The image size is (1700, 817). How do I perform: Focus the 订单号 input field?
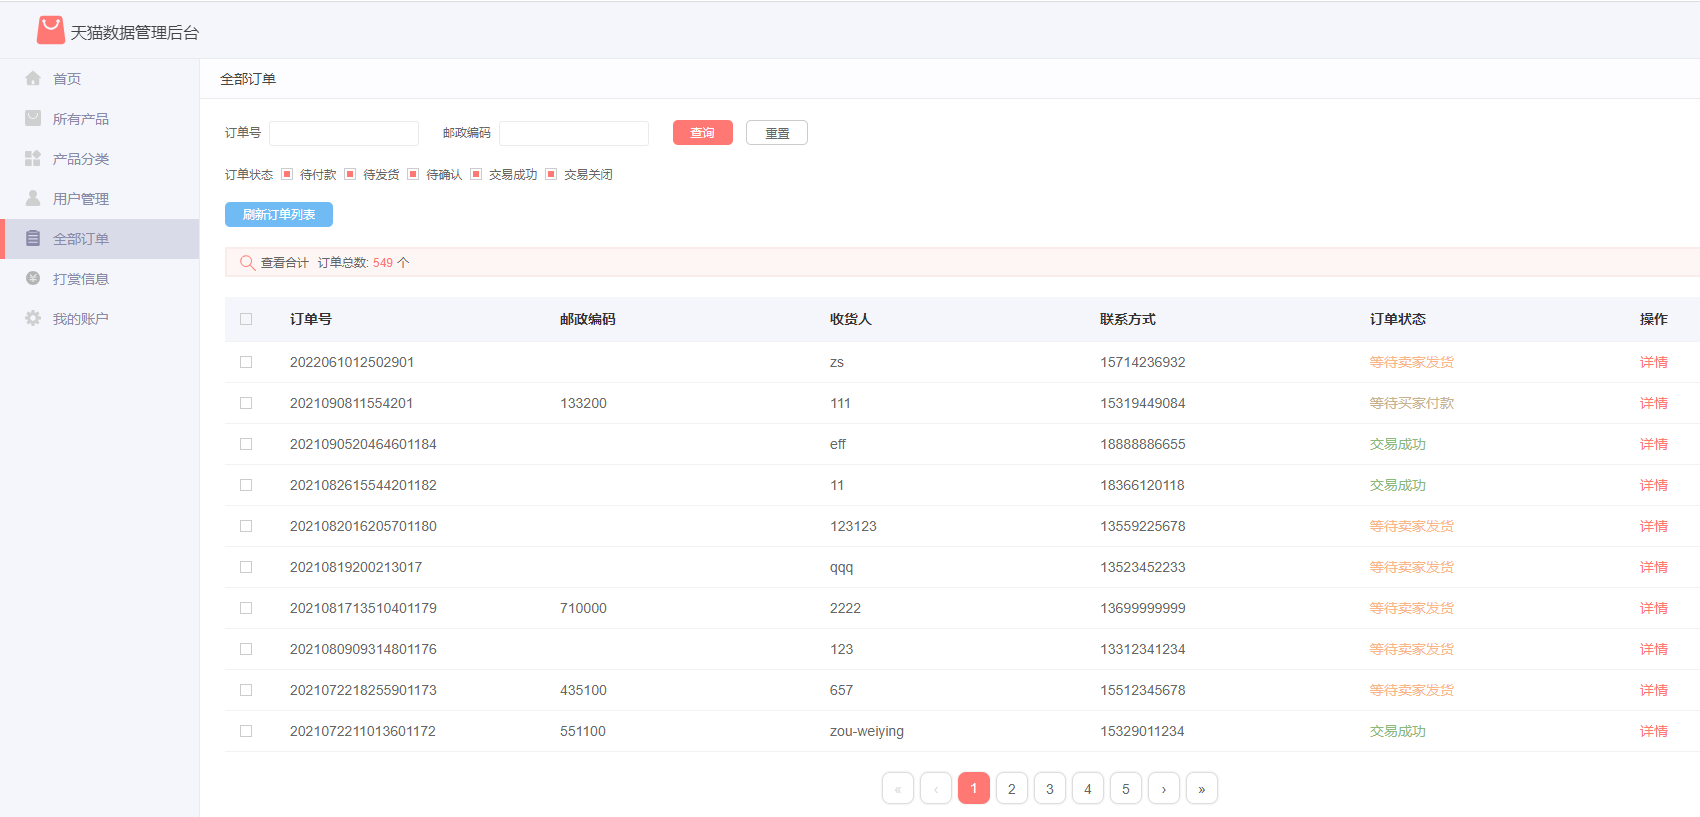point(344,133)
